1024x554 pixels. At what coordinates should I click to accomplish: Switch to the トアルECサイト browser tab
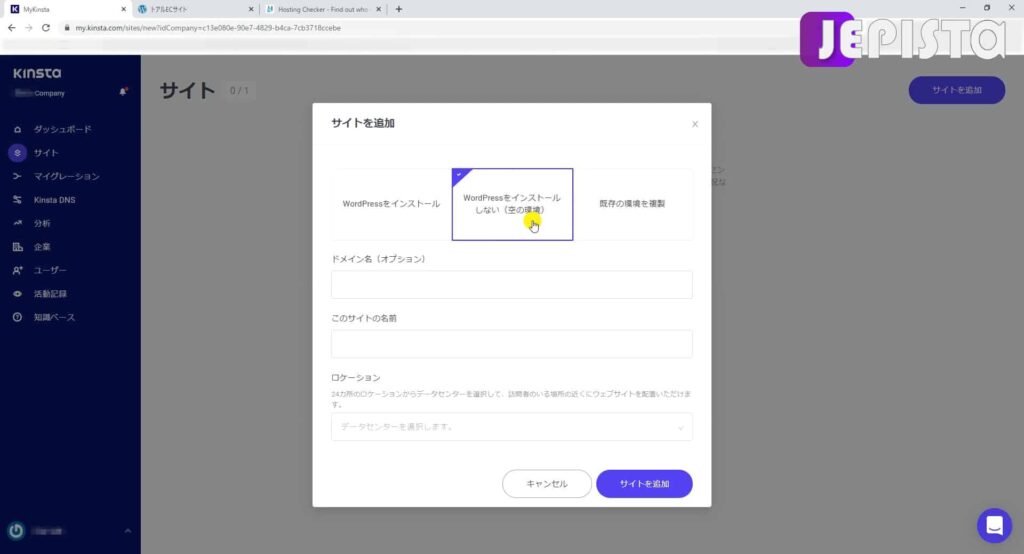pos(196,9)
